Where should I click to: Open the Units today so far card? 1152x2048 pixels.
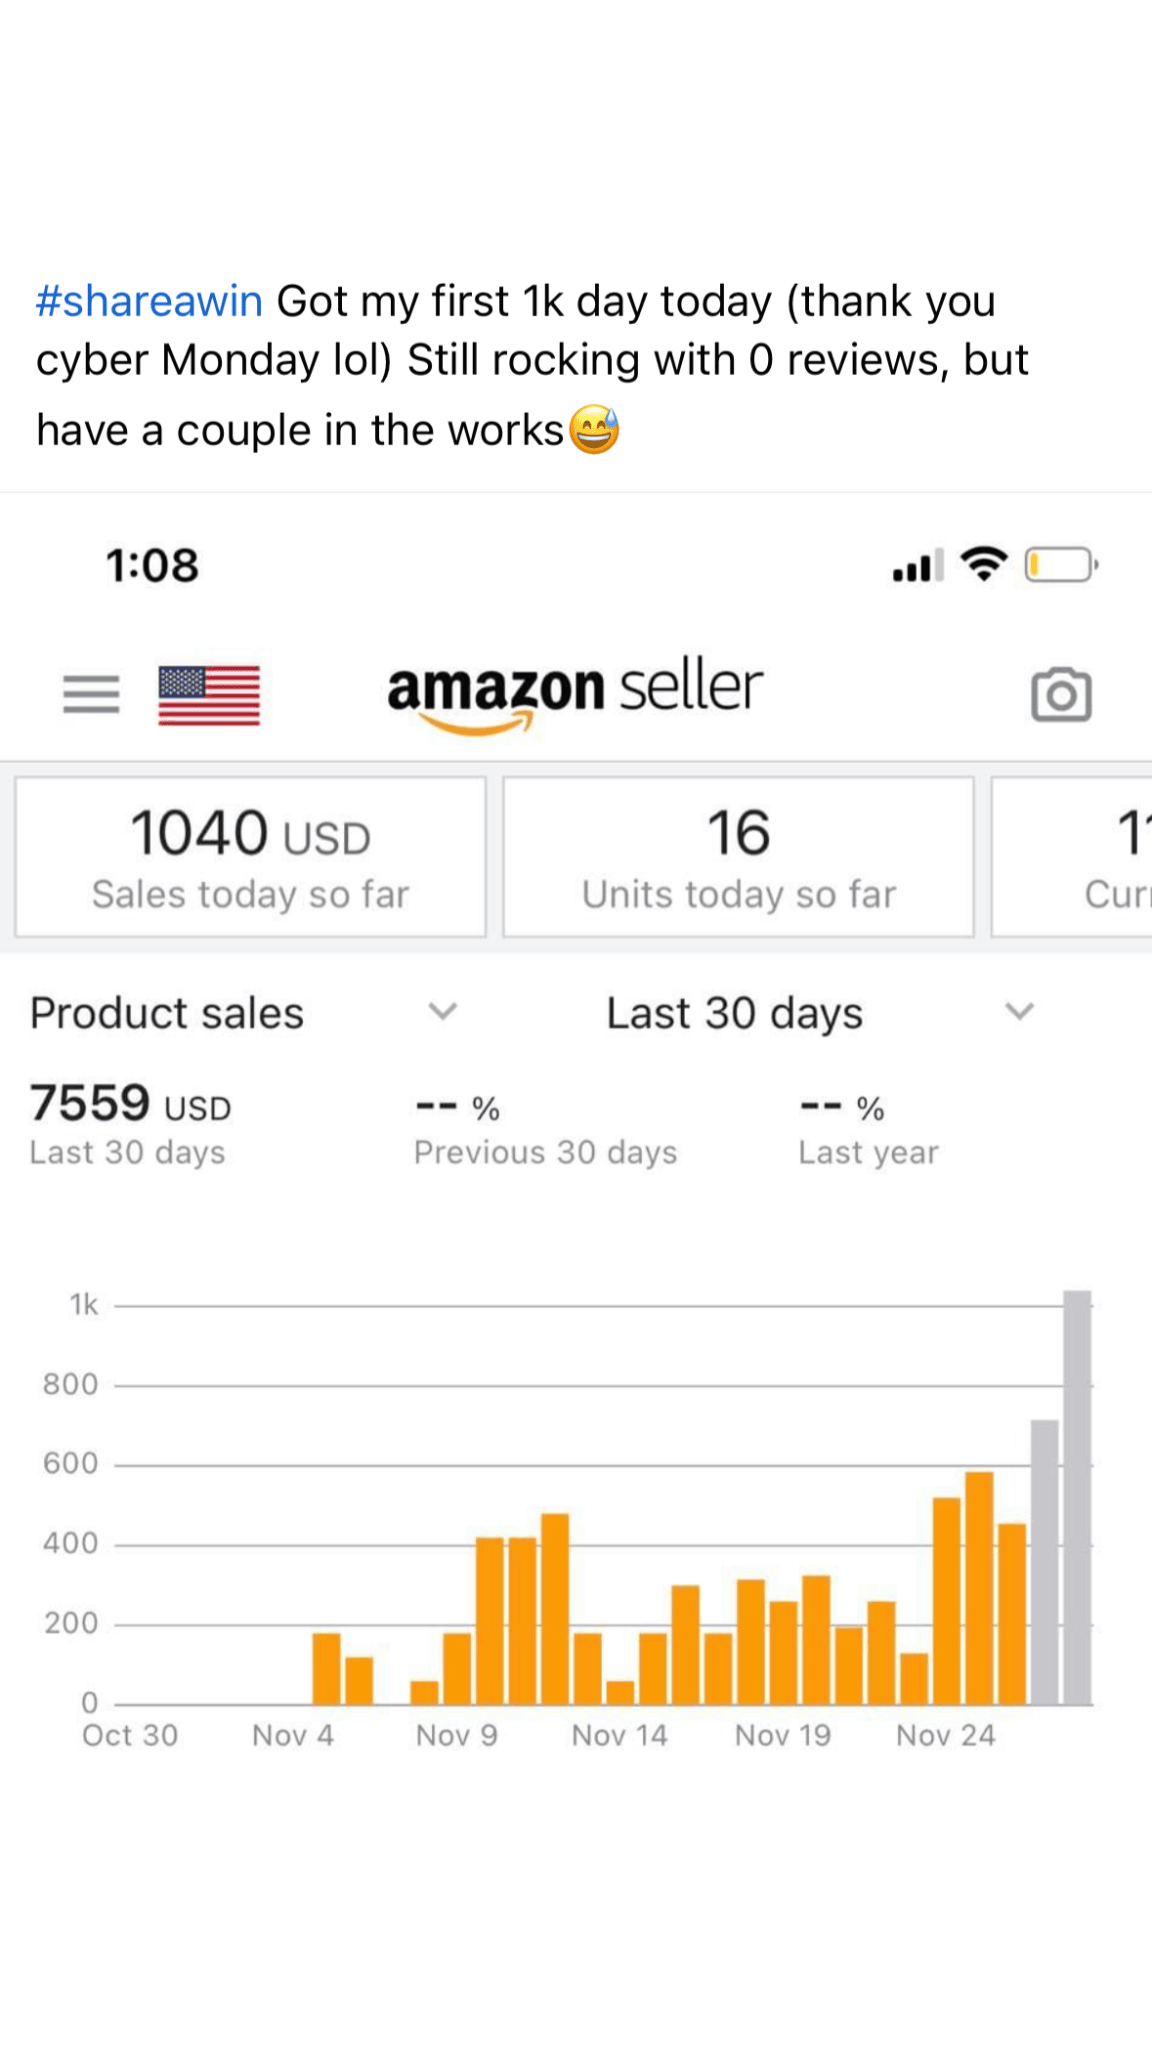tap(738, 857)
